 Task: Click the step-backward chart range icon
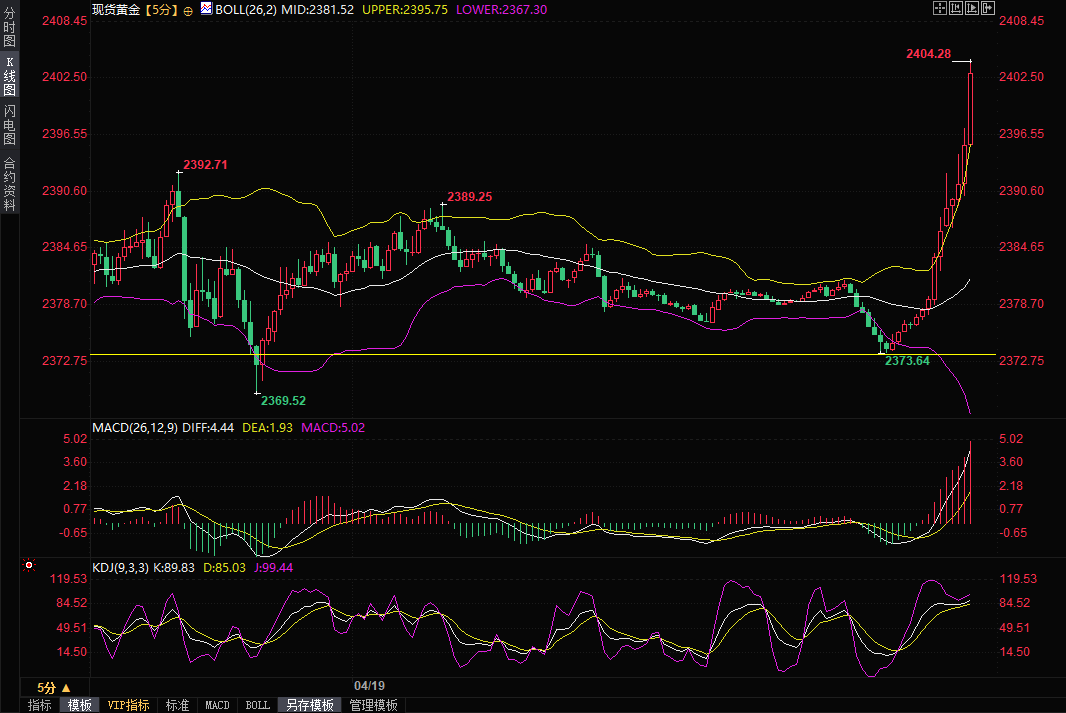click(956, 8)
